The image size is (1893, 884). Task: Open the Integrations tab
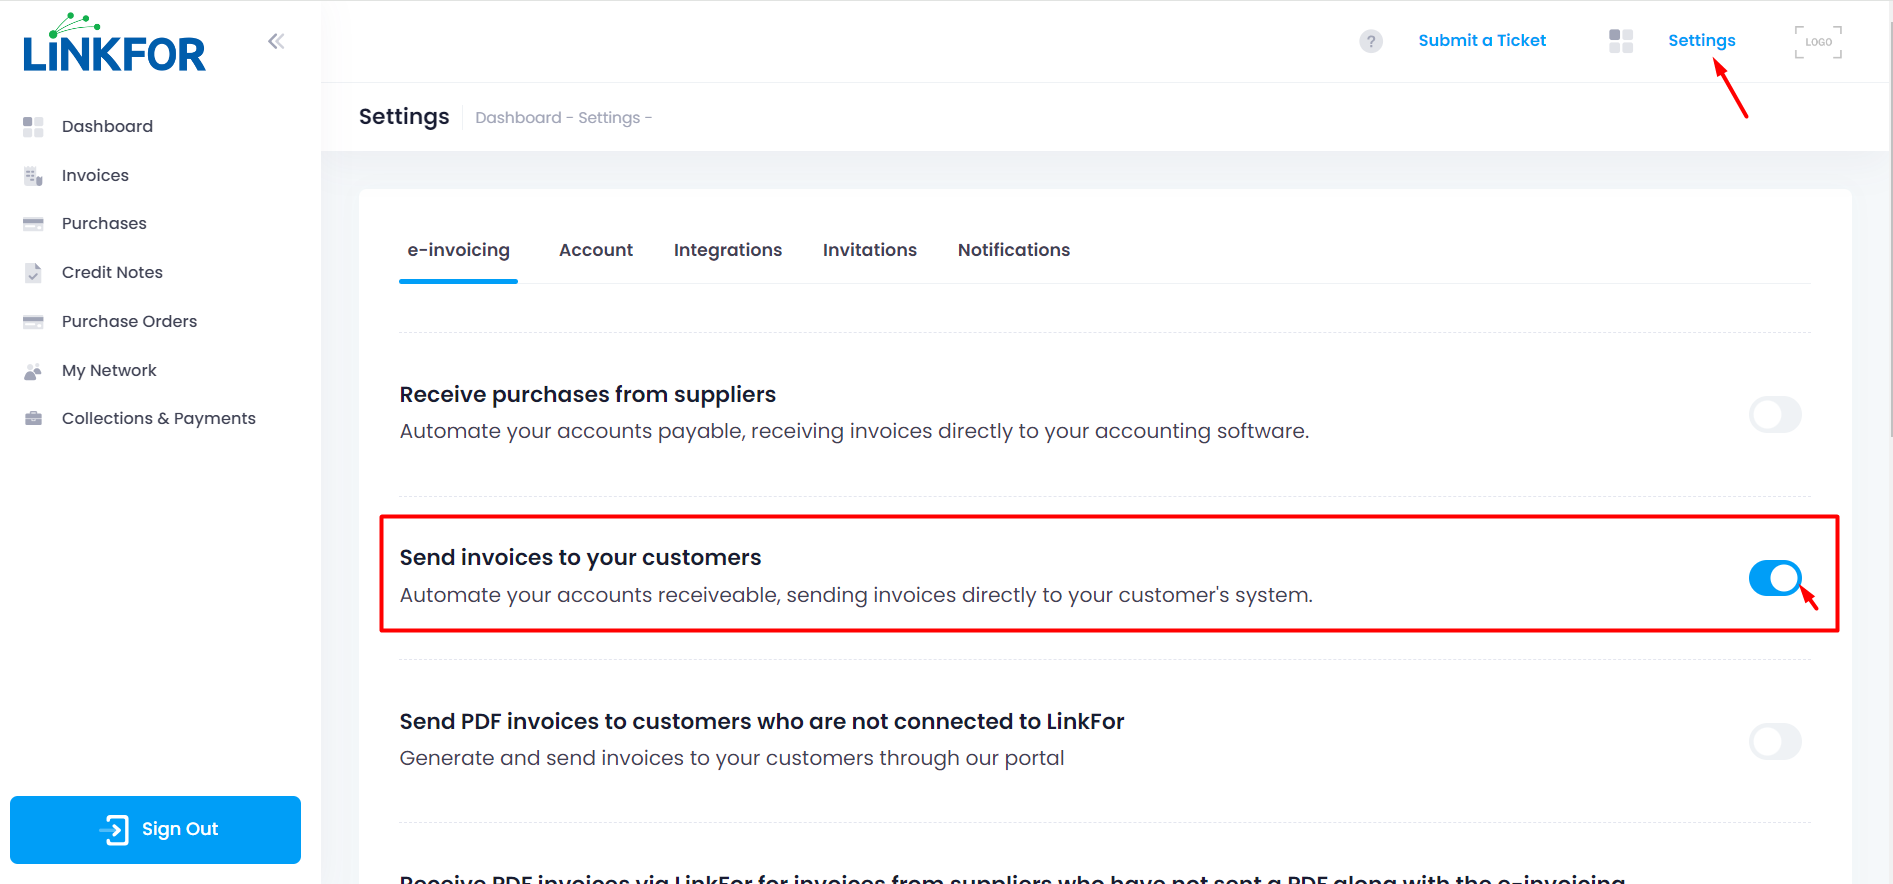click(728, 250)
